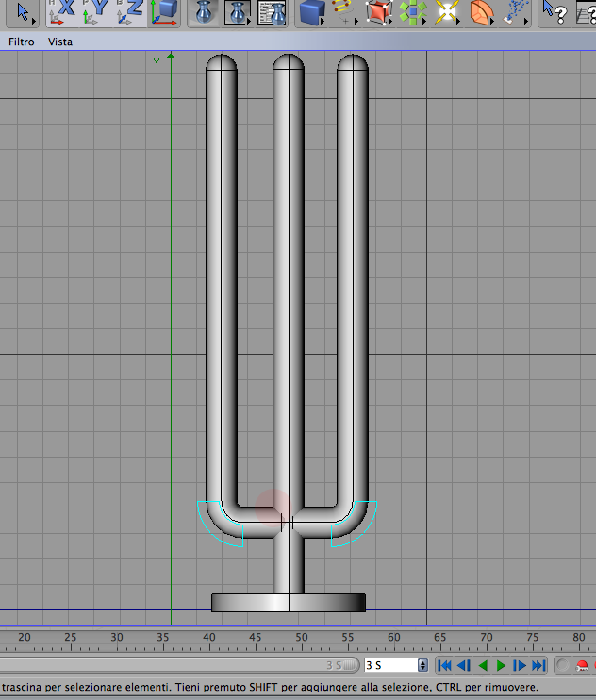Click the green Y axis arrowhead
Screen dimensions: 596x700
tap(171, 56)
